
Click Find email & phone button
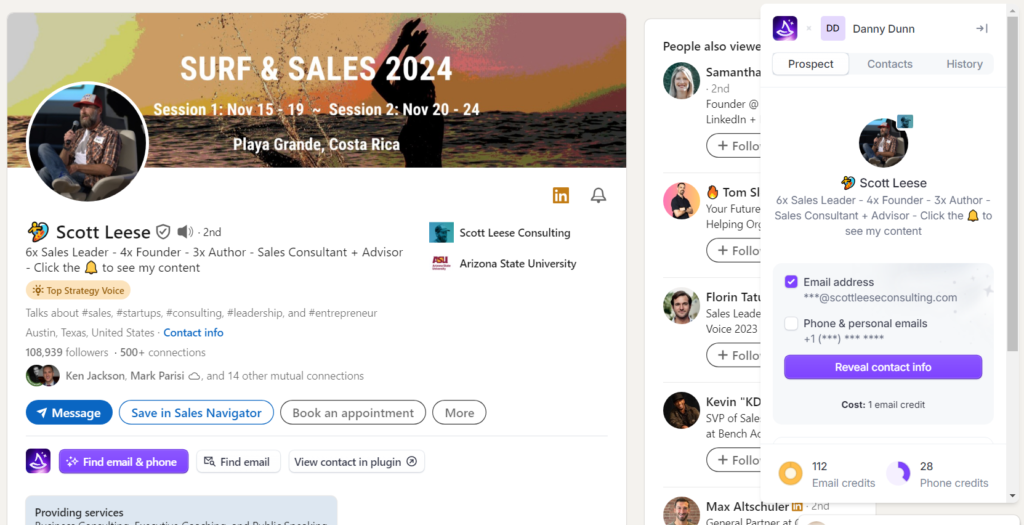click(123, 462)
